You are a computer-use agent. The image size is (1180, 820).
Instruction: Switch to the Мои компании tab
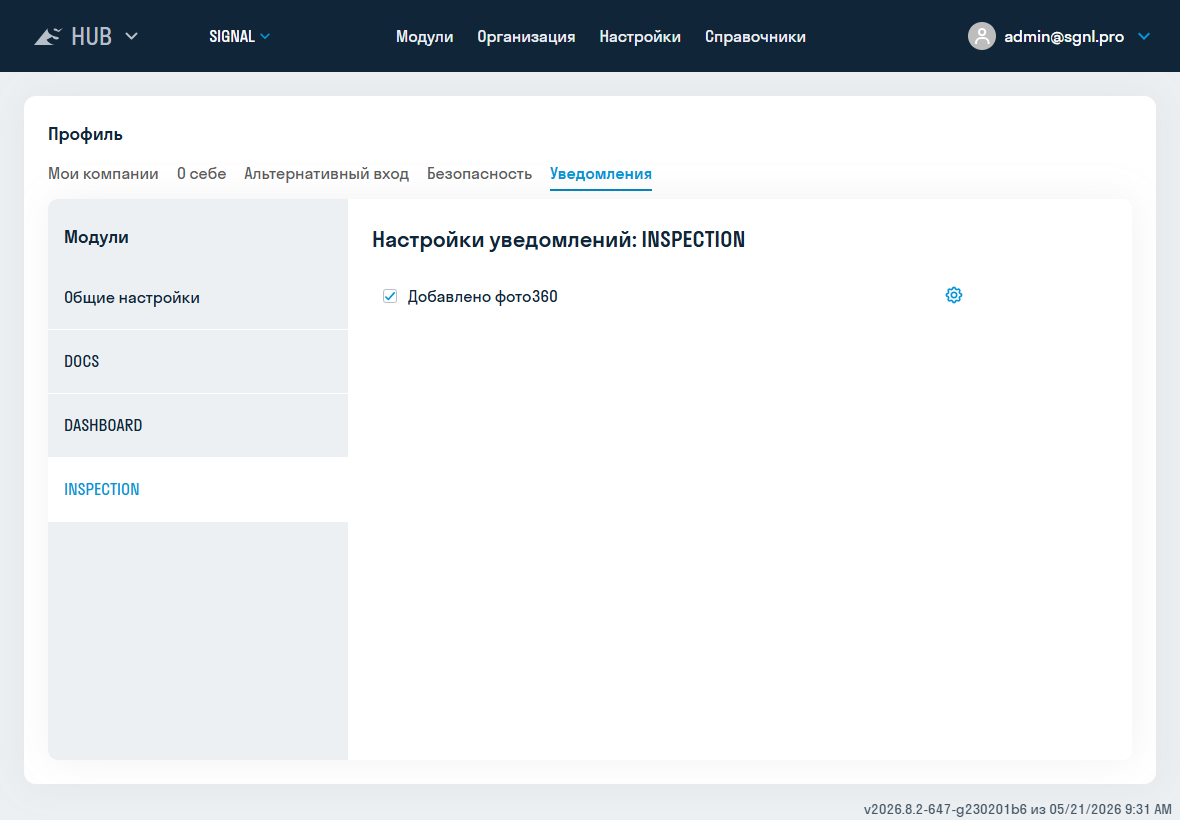103,174
